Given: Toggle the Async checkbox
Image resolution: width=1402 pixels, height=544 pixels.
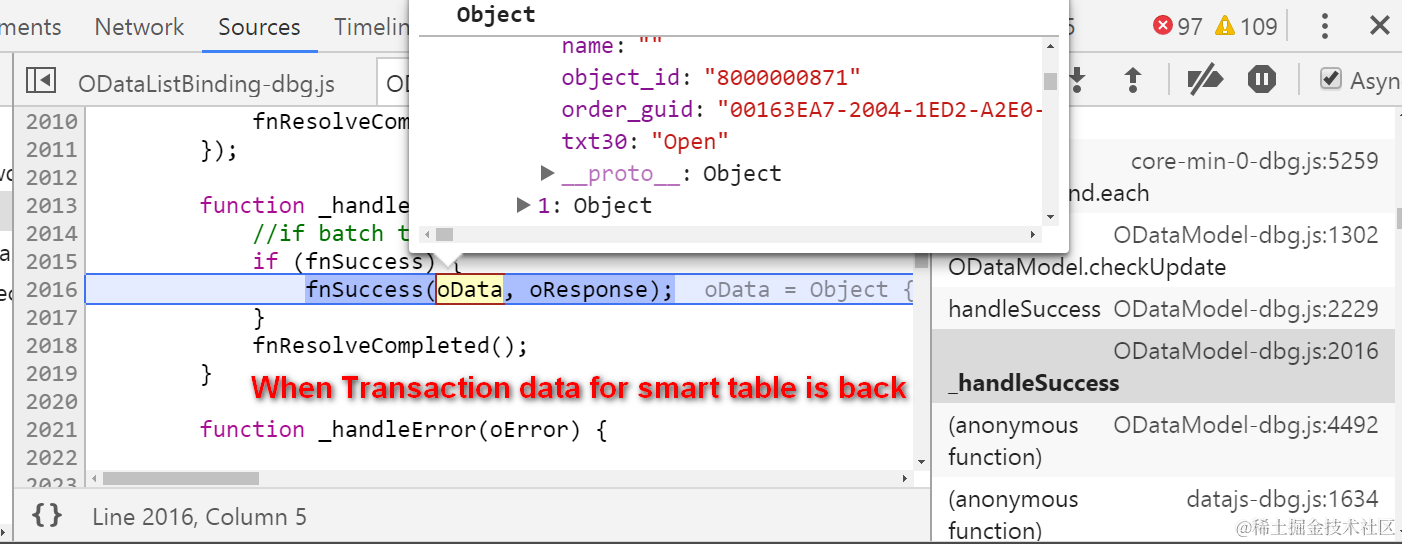Looking at the screenshot, I should pyautogui.click(x=1330, y=80).
